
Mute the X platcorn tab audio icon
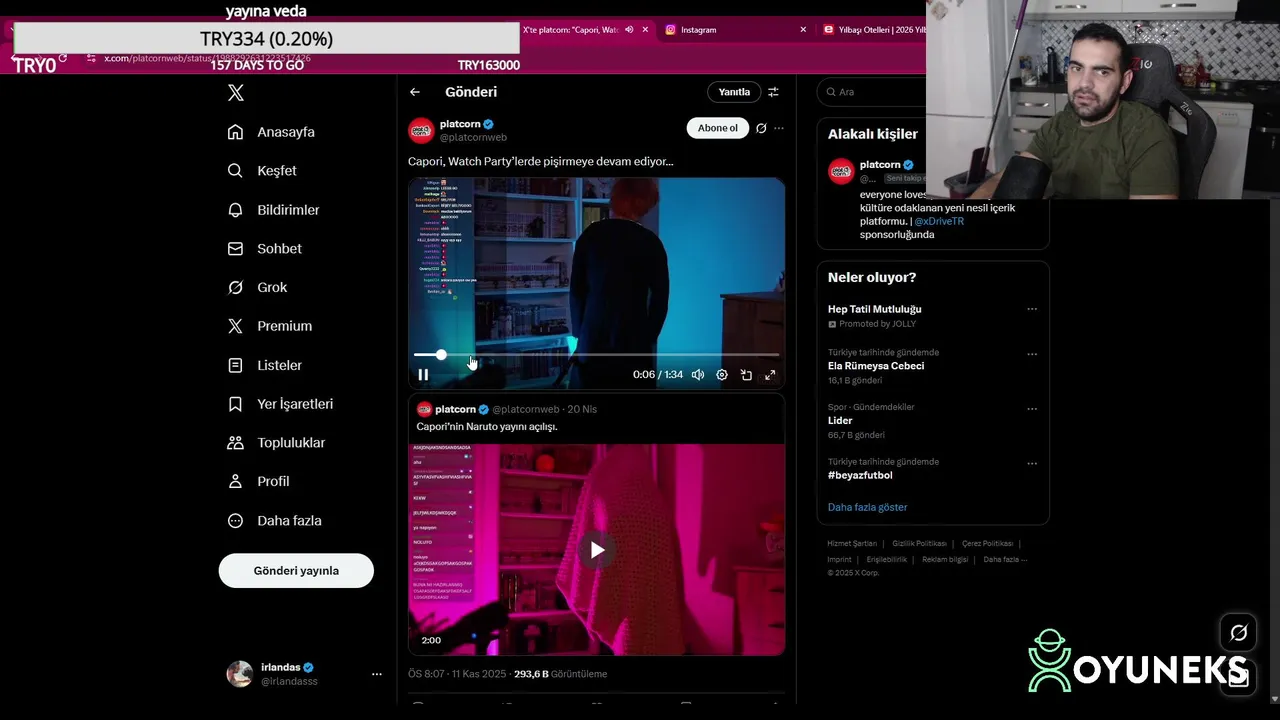point(629,30)
